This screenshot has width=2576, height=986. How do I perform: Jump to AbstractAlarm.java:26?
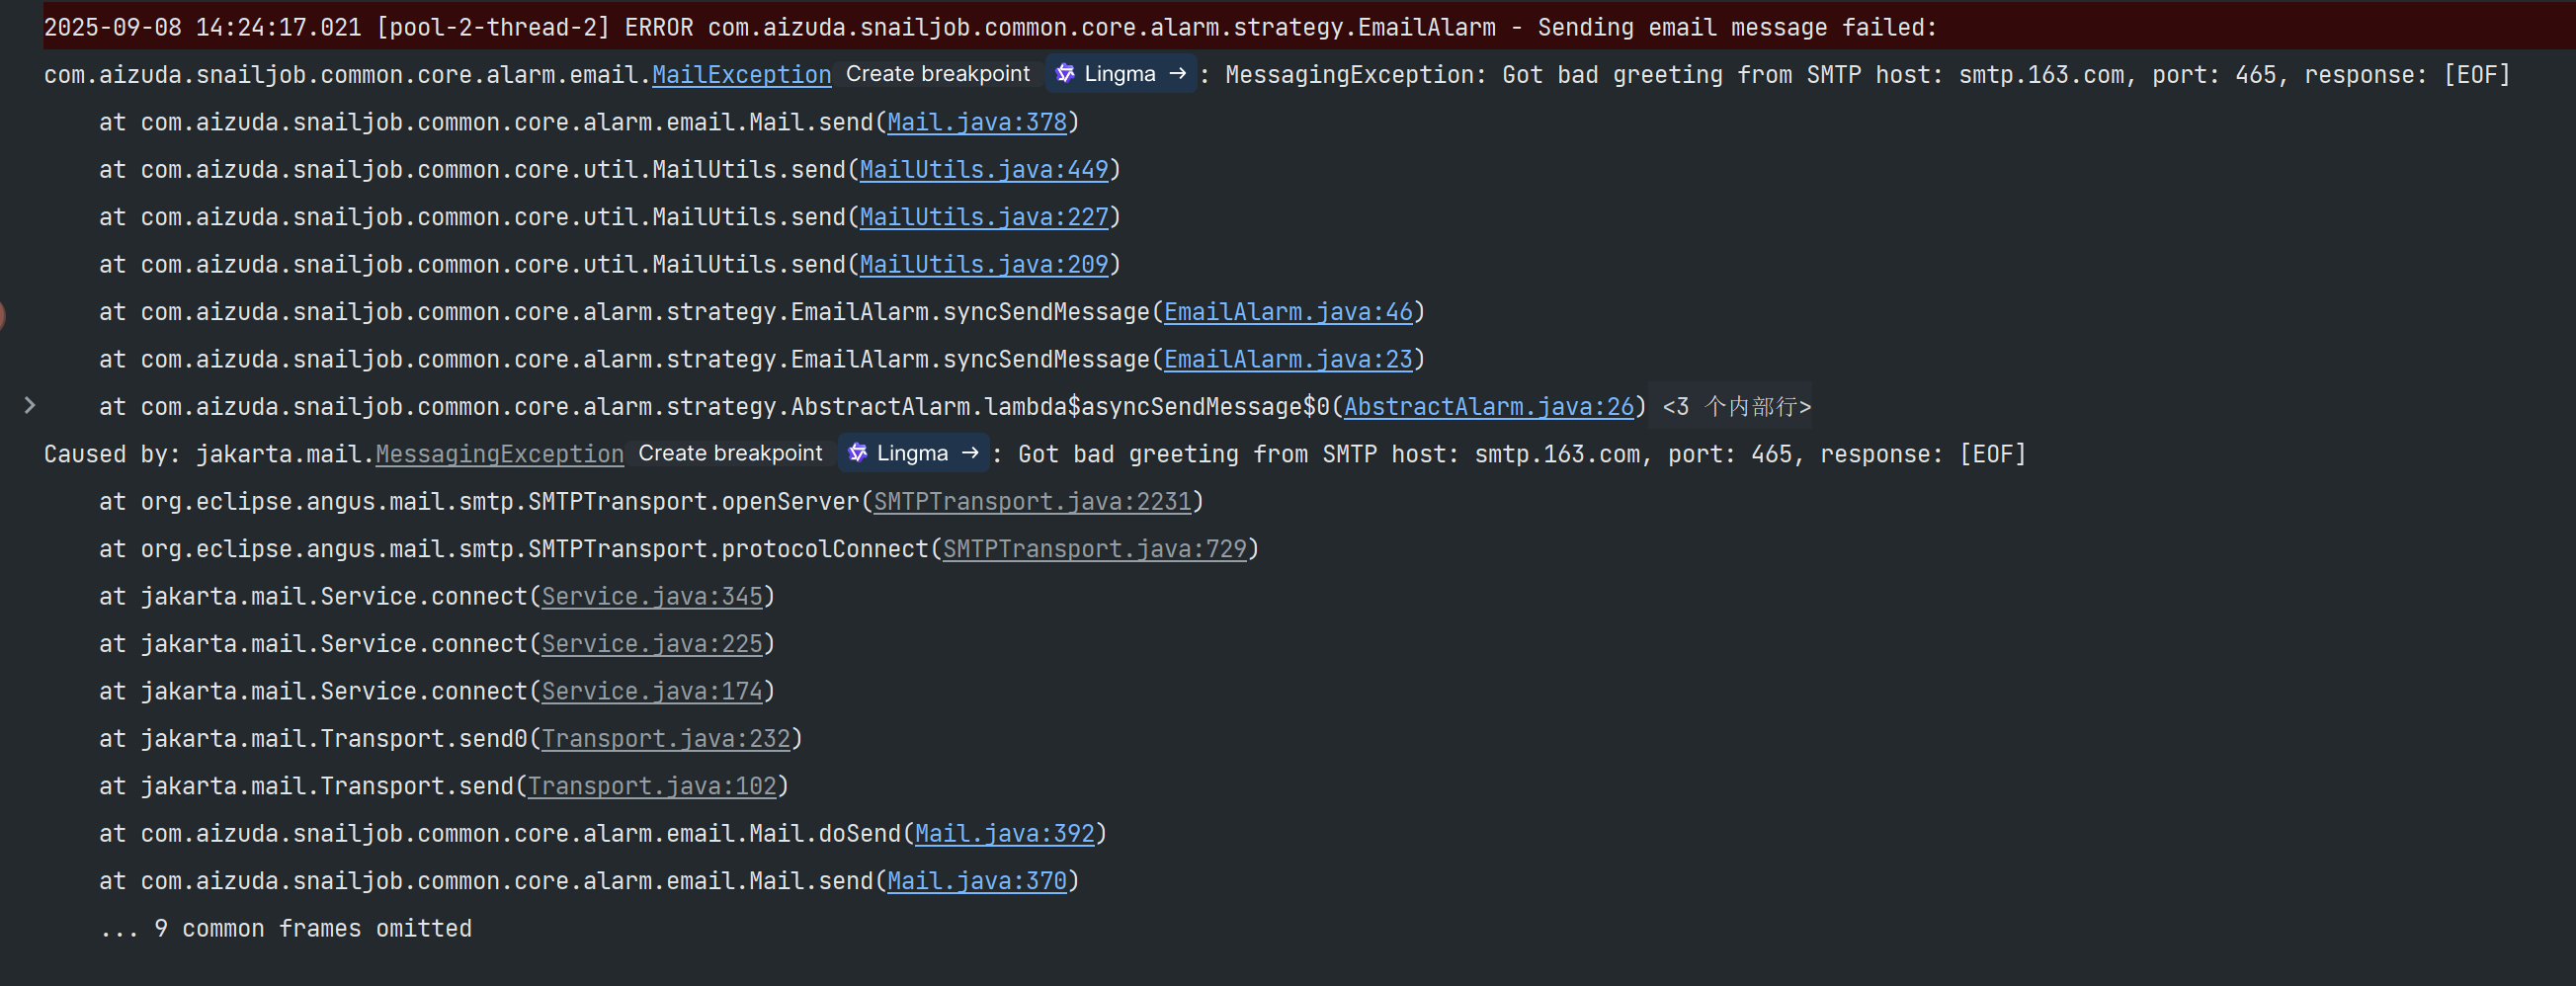coord(1488,407)
